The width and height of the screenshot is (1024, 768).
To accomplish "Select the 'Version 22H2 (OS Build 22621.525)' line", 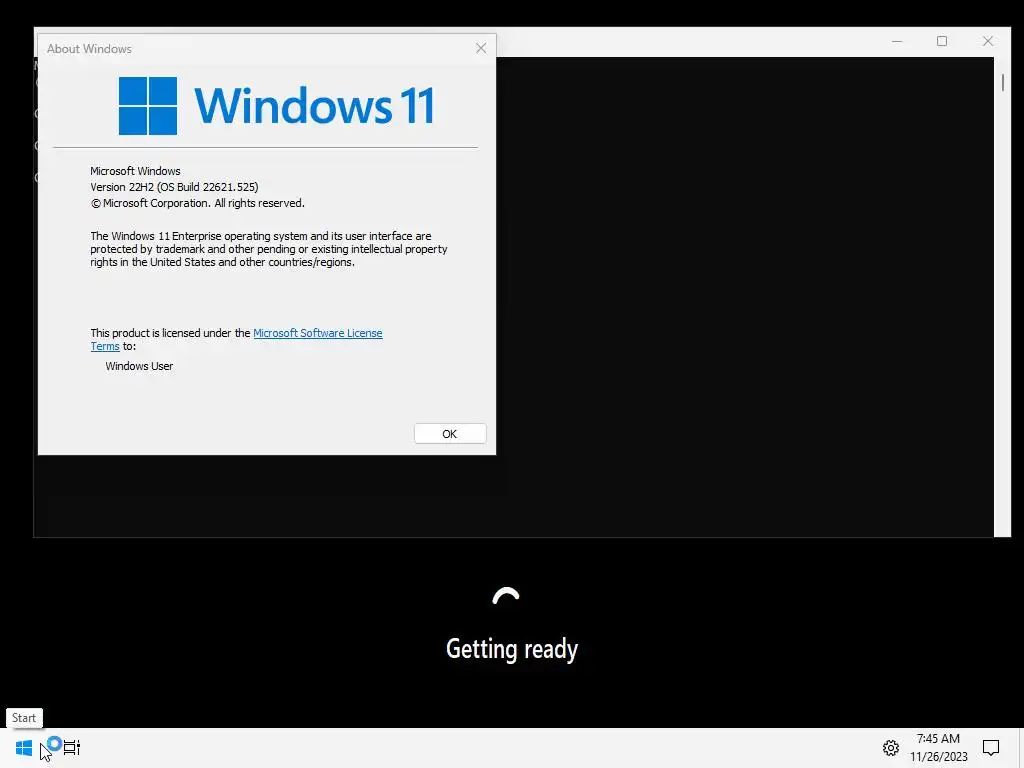I will point(174,187).
